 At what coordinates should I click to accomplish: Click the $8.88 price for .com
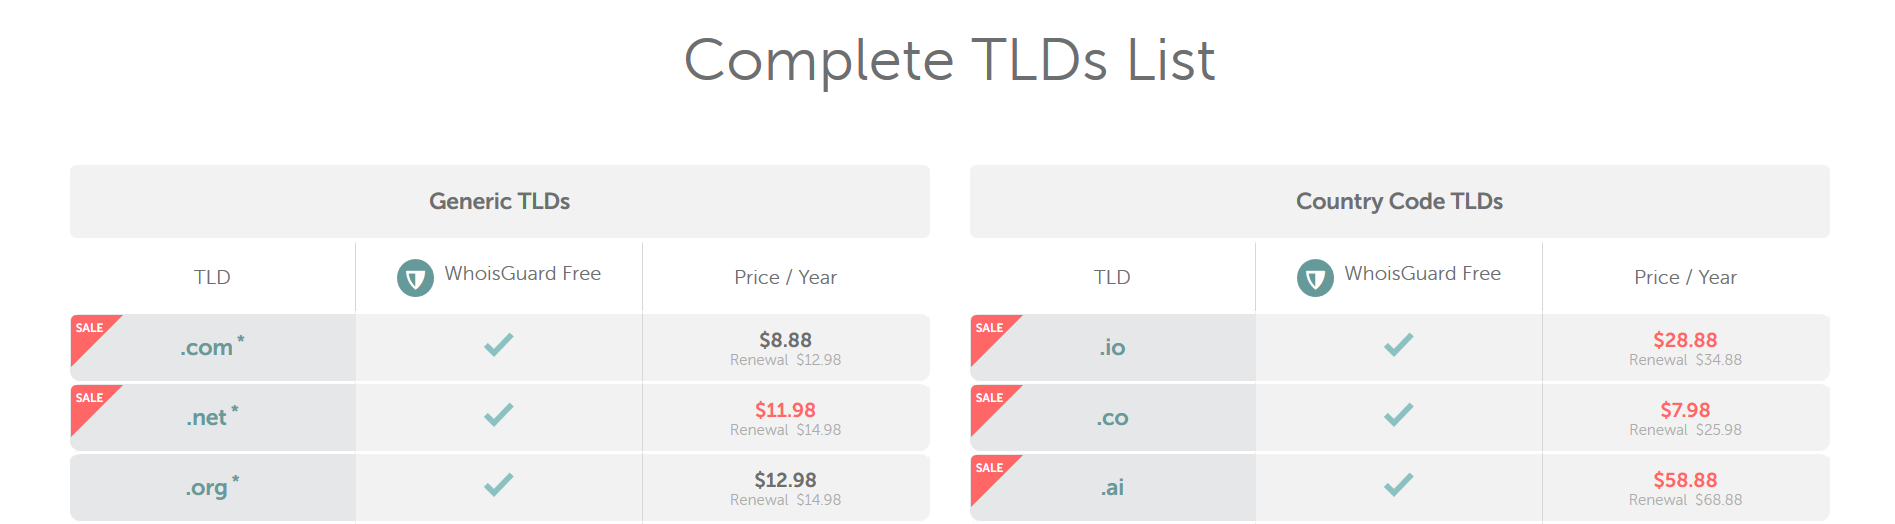785,340
